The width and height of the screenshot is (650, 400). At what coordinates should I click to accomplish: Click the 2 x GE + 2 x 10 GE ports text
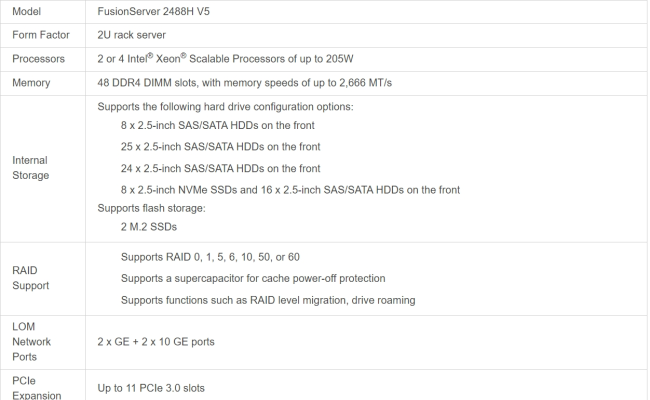click(156, 342)
